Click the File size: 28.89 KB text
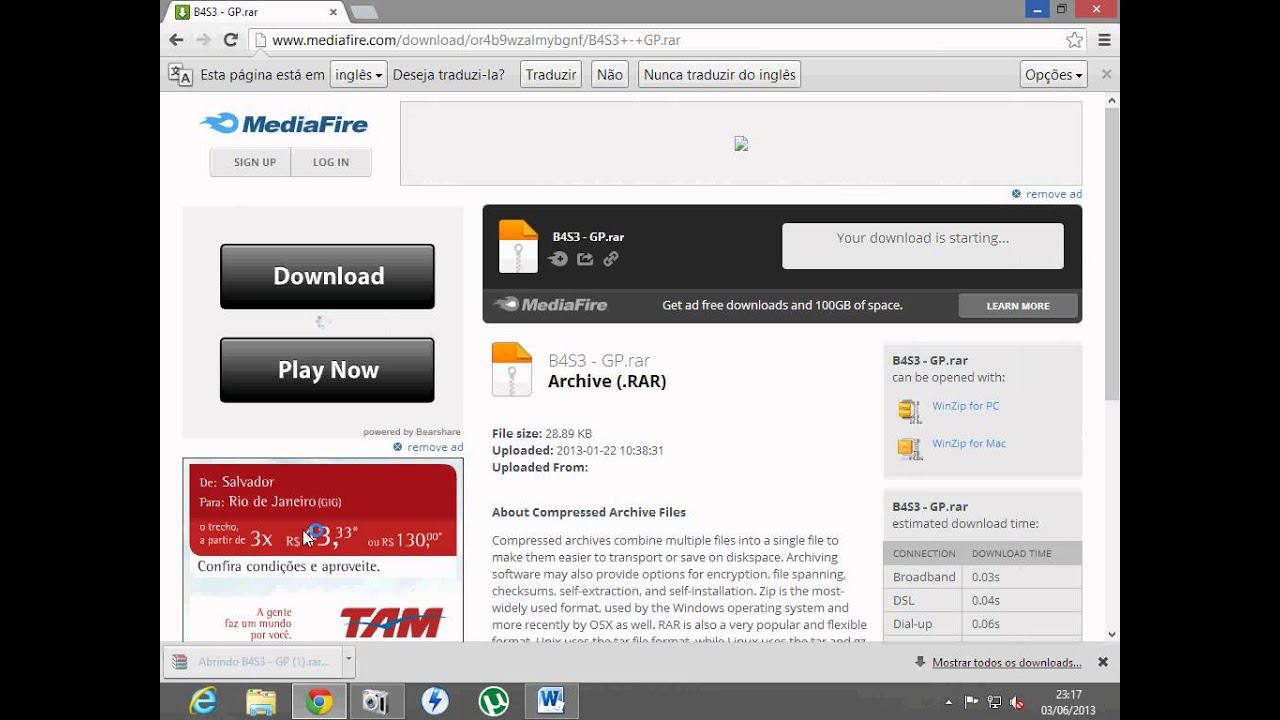 point(542,434)
